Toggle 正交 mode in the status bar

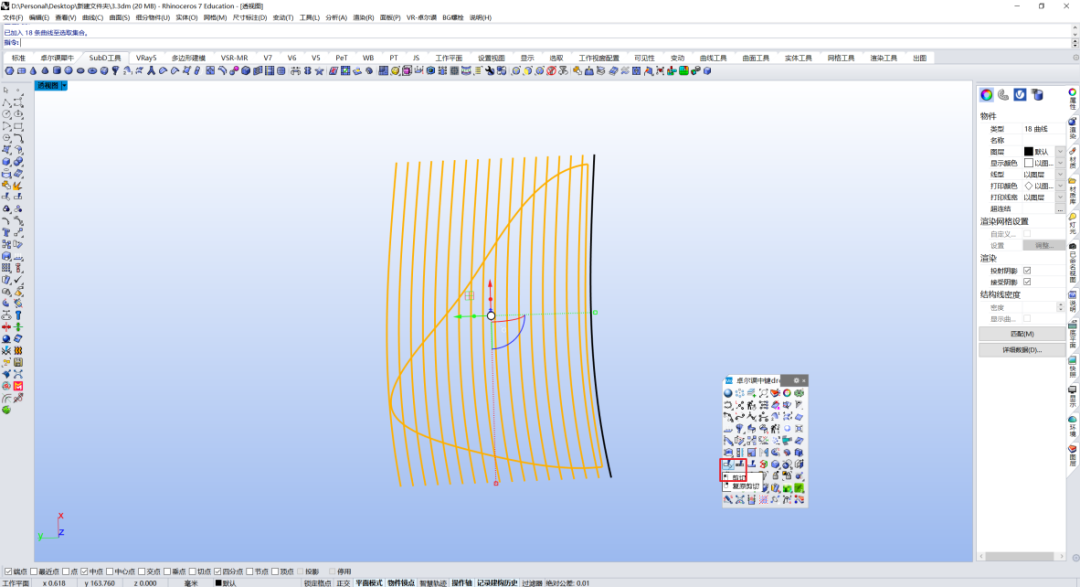click(x=343, y=583)
